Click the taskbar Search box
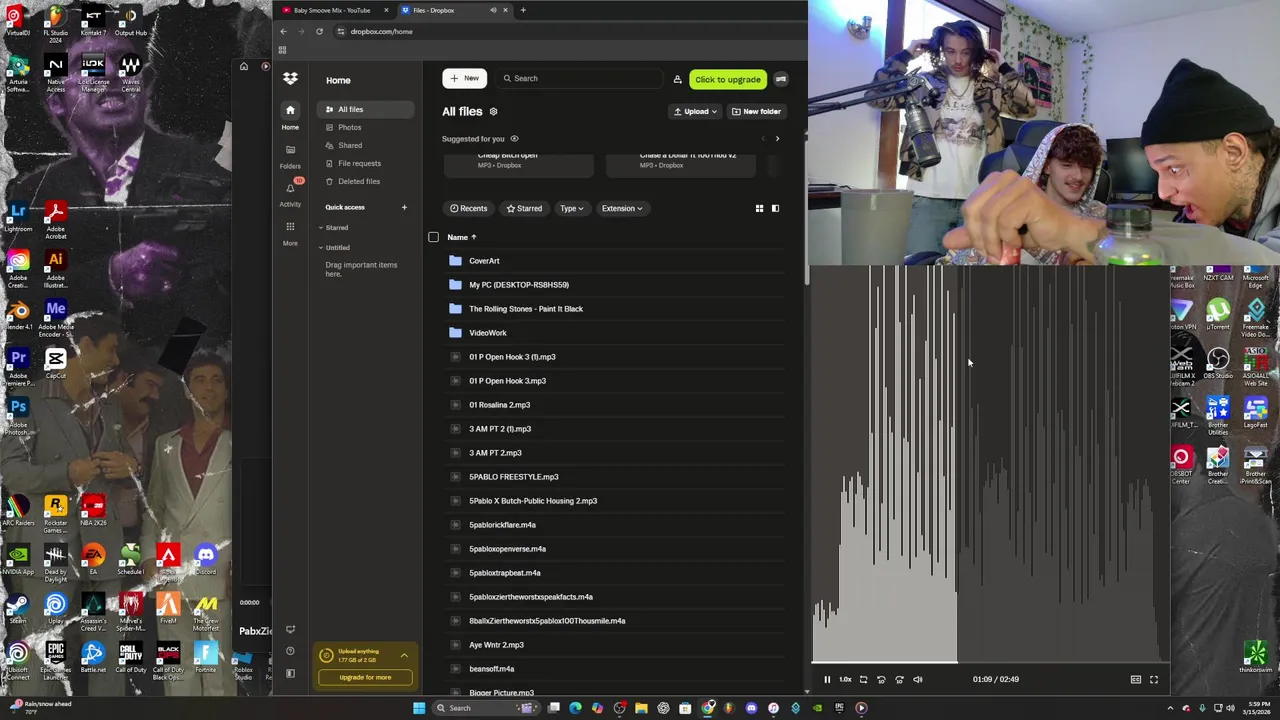Screen dimensions: 1280x720 coord(486,708)
